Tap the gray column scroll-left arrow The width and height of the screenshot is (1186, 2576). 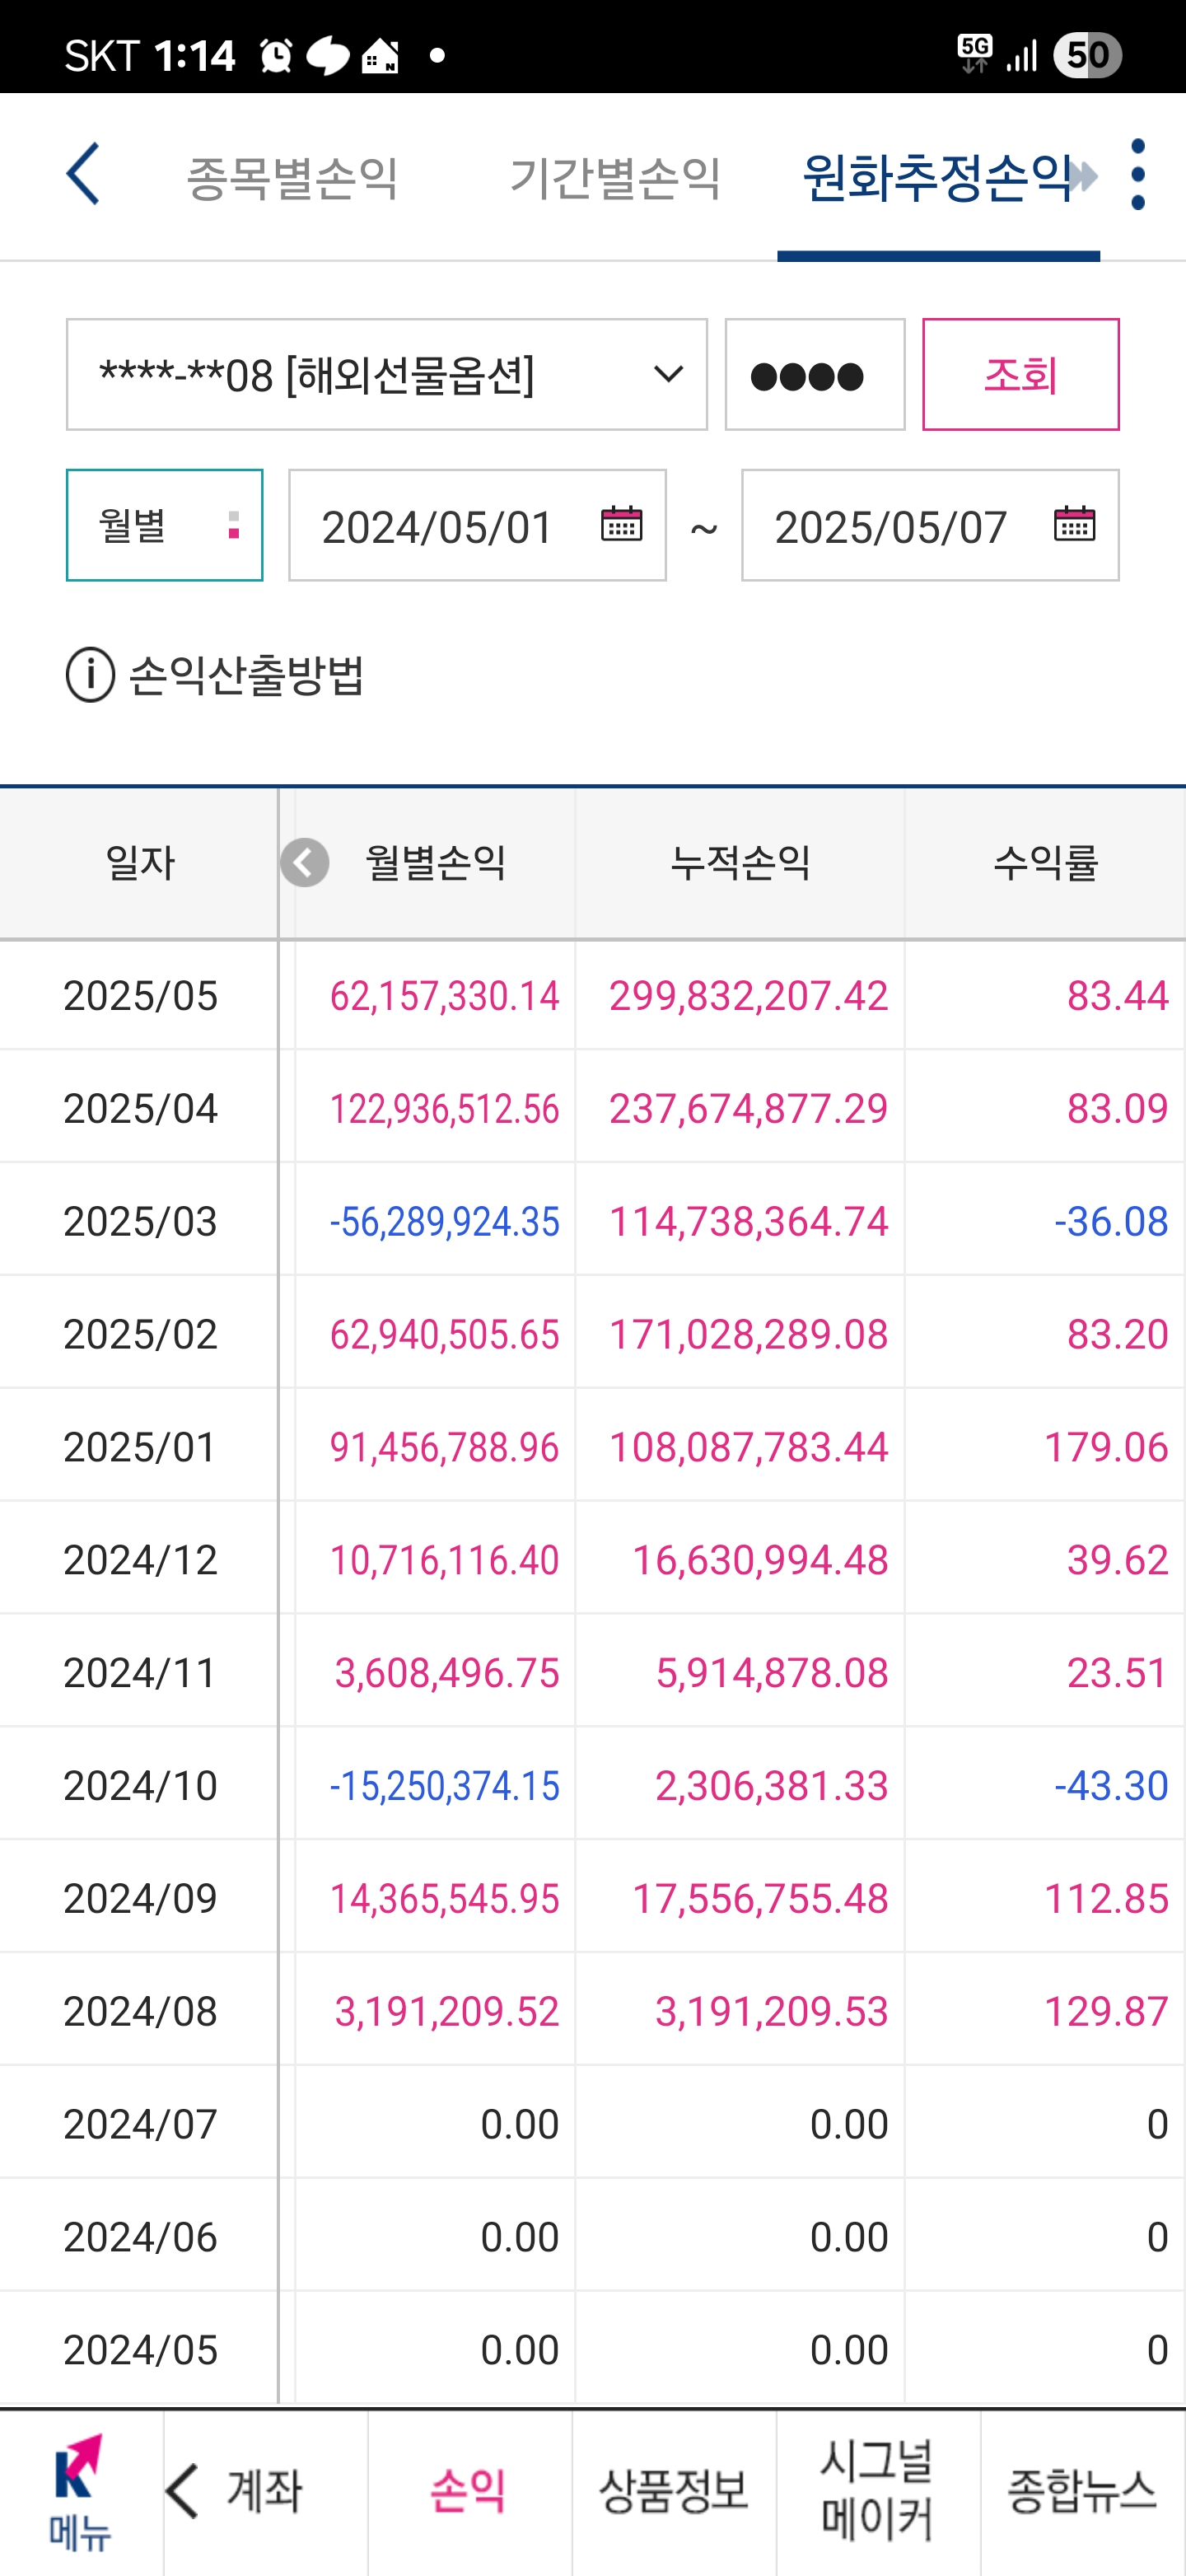tap(305, 862)
